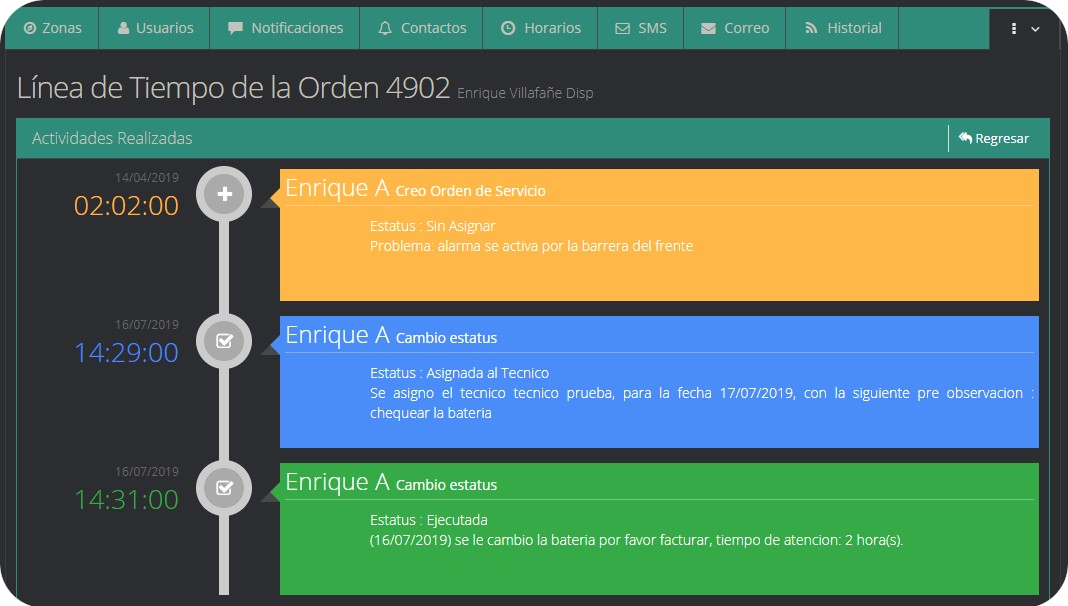Select the Zonas gear icon
Screen dimensions: 1068x606
[30, 28]
